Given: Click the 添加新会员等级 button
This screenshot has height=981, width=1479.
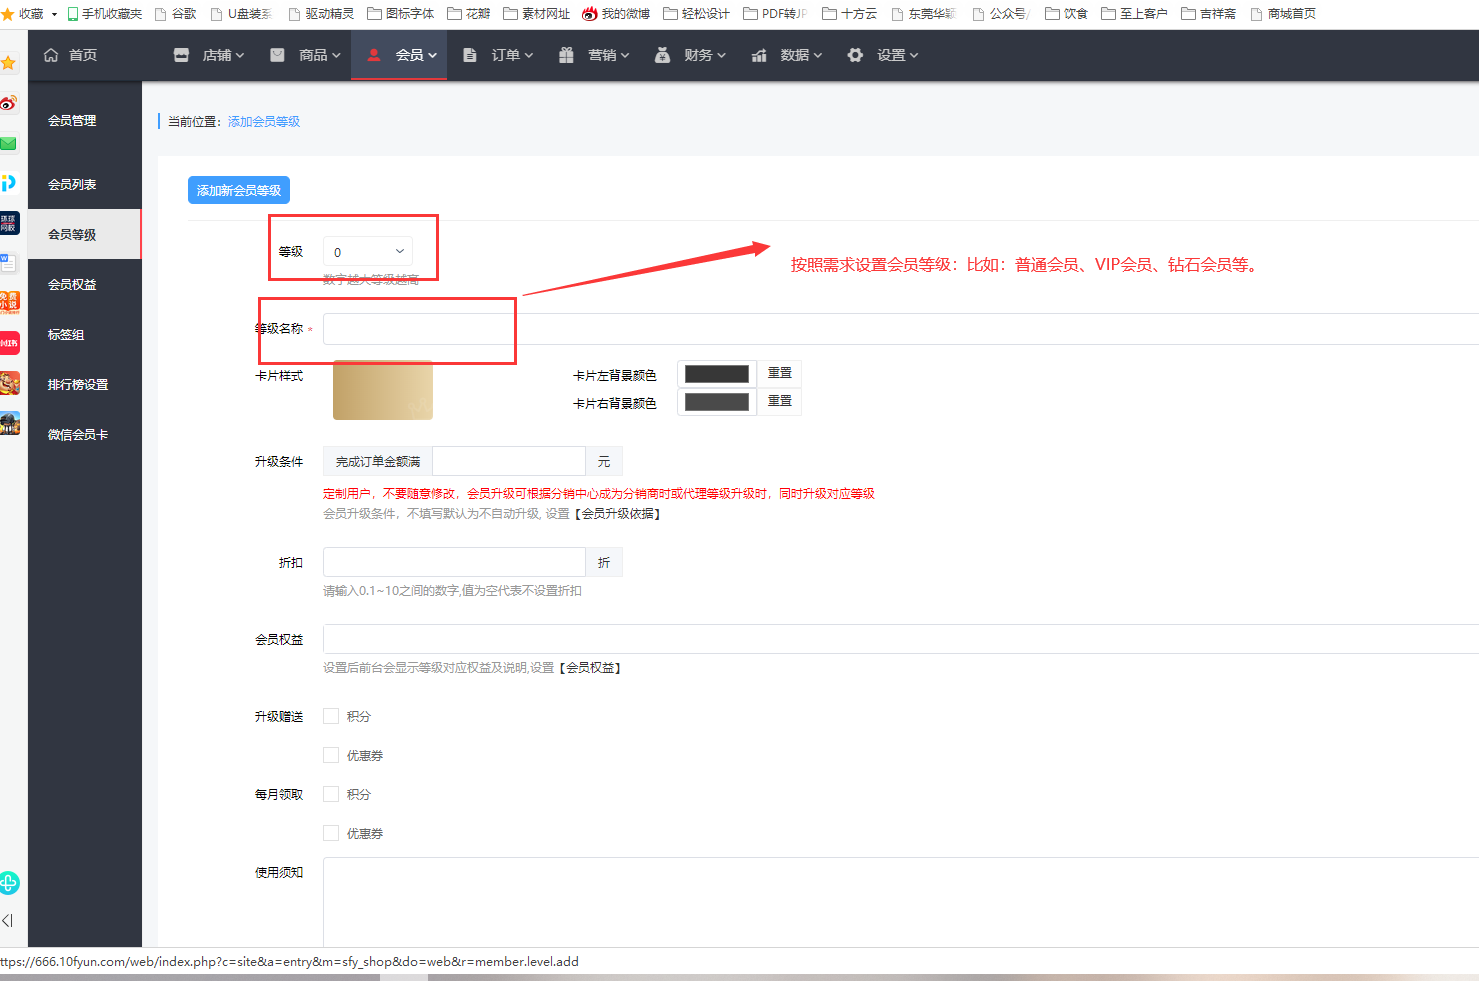Looking at the screenshot, I should pos(239,190).
